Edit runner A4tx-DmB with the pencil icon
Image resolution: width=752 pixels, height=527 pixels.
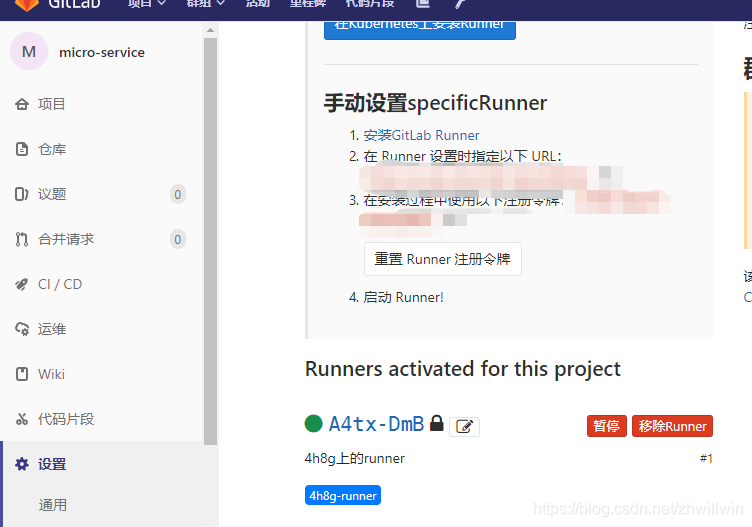[x=464, y=426]
